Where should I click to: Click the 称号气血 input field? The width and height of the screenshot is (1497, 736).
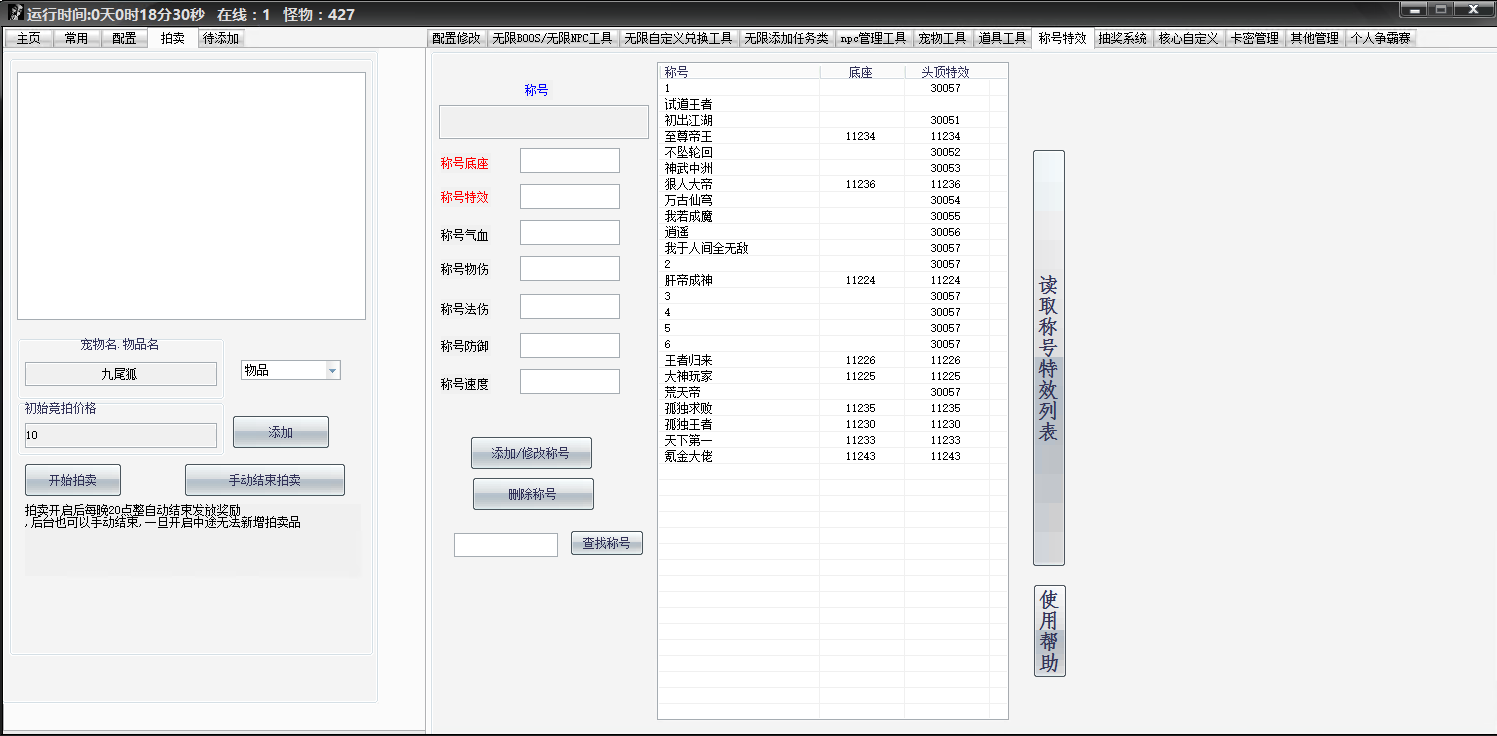tap(569, 233)
